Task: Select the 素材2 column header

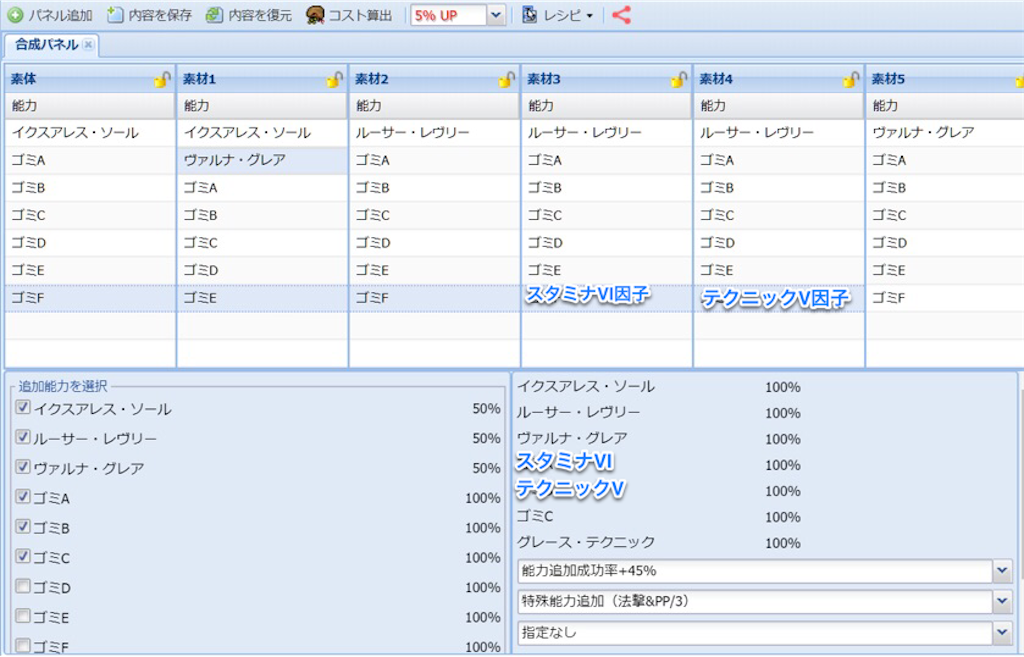Action: coord(435,79)
